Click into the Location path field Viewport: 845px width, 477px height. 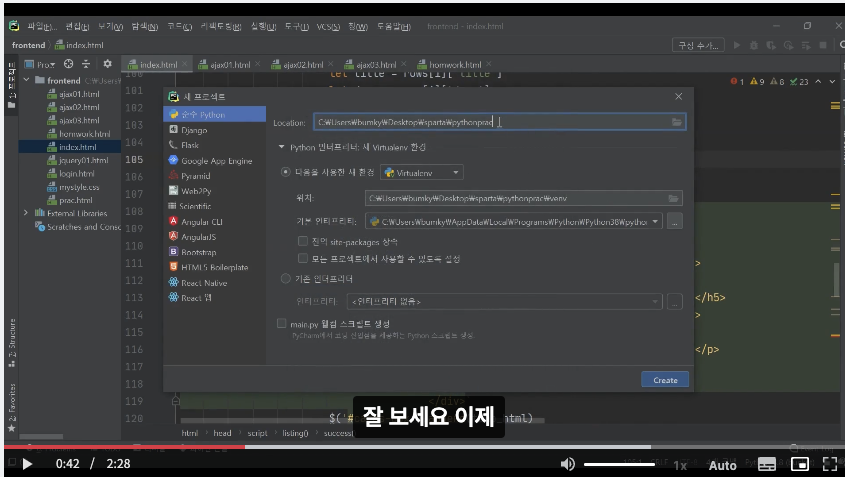(499, 122)
